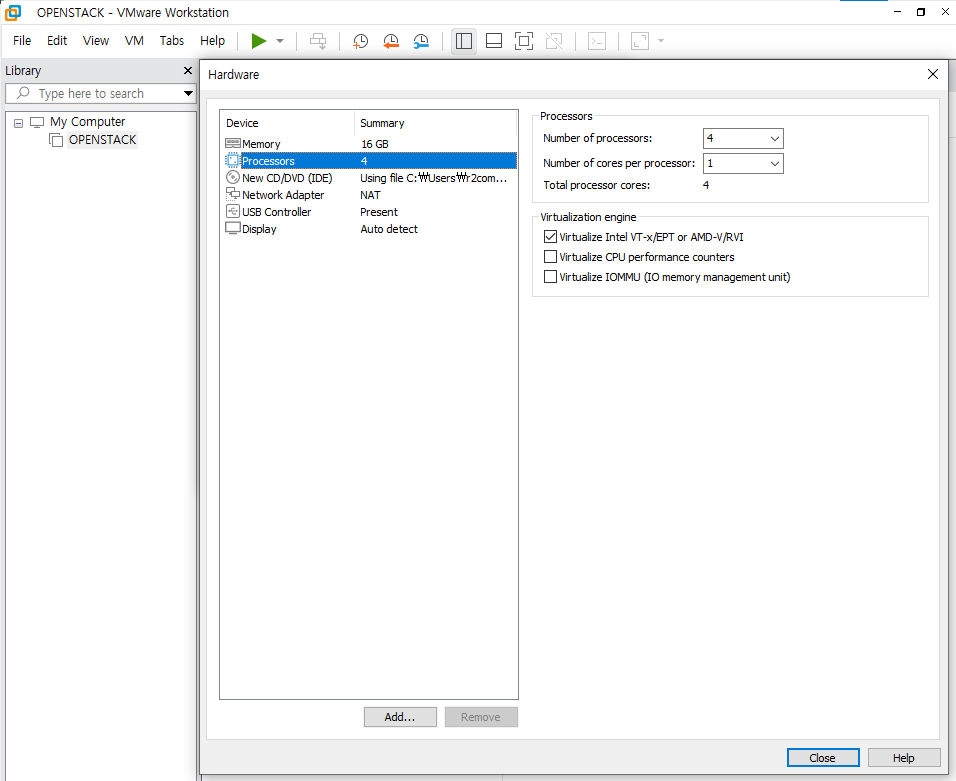Click the VMware Workstation app icon in the title bar
Image resolution: width=956 pixels, height=781 pixels.
[13, 12]
